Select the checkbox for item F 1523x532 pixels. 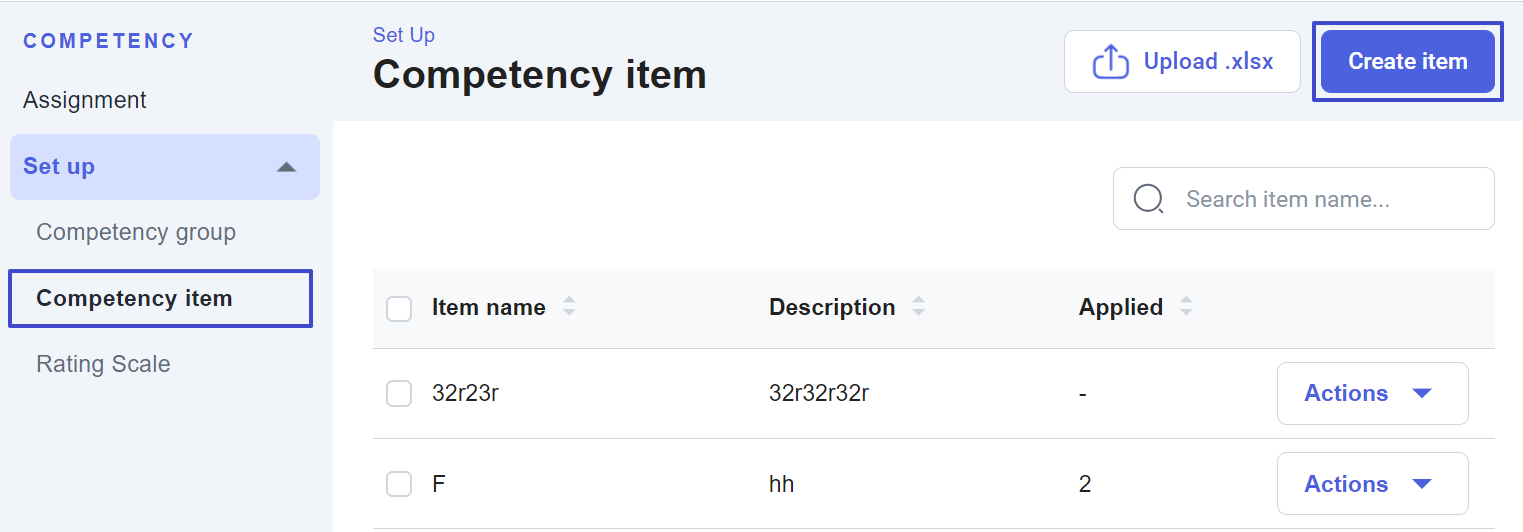[399, 484]
